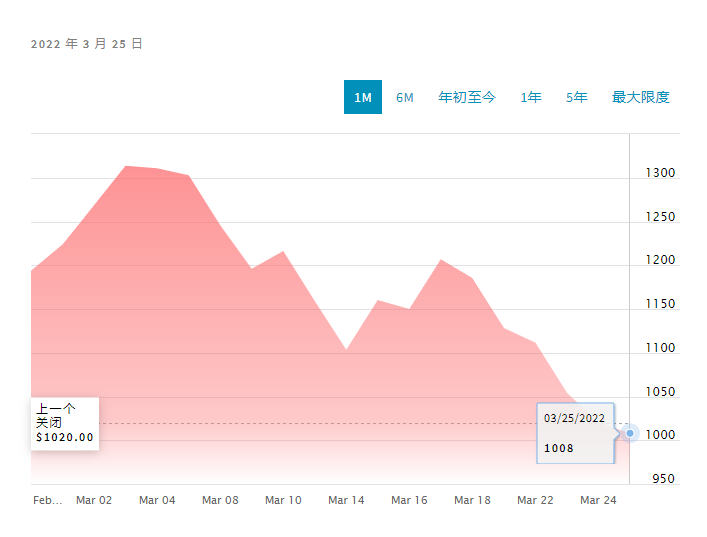Open the 最大限度 maximum range view
The width and height of the screenshot is (707, 537).
click(641, 97)
